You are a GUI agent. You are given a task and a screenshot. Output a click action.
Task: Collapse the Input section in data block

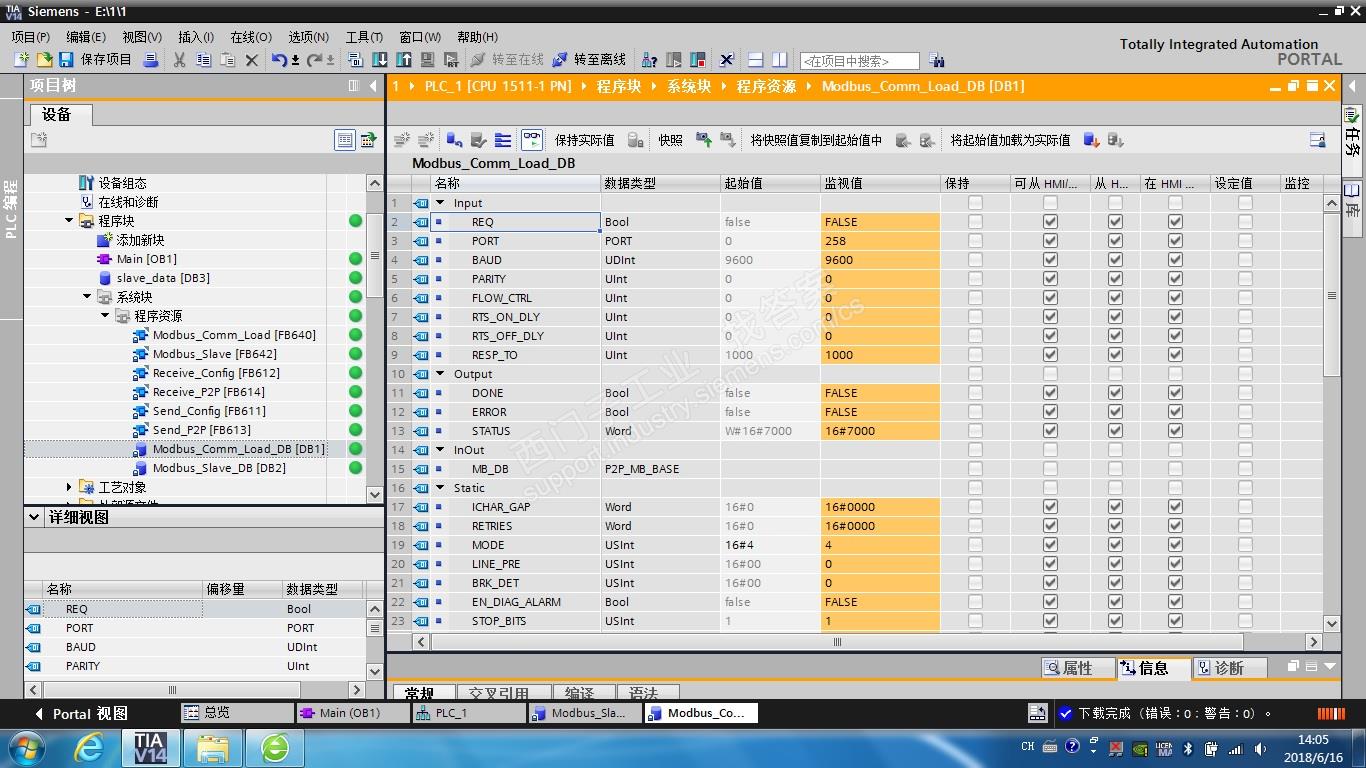(440, 203)
